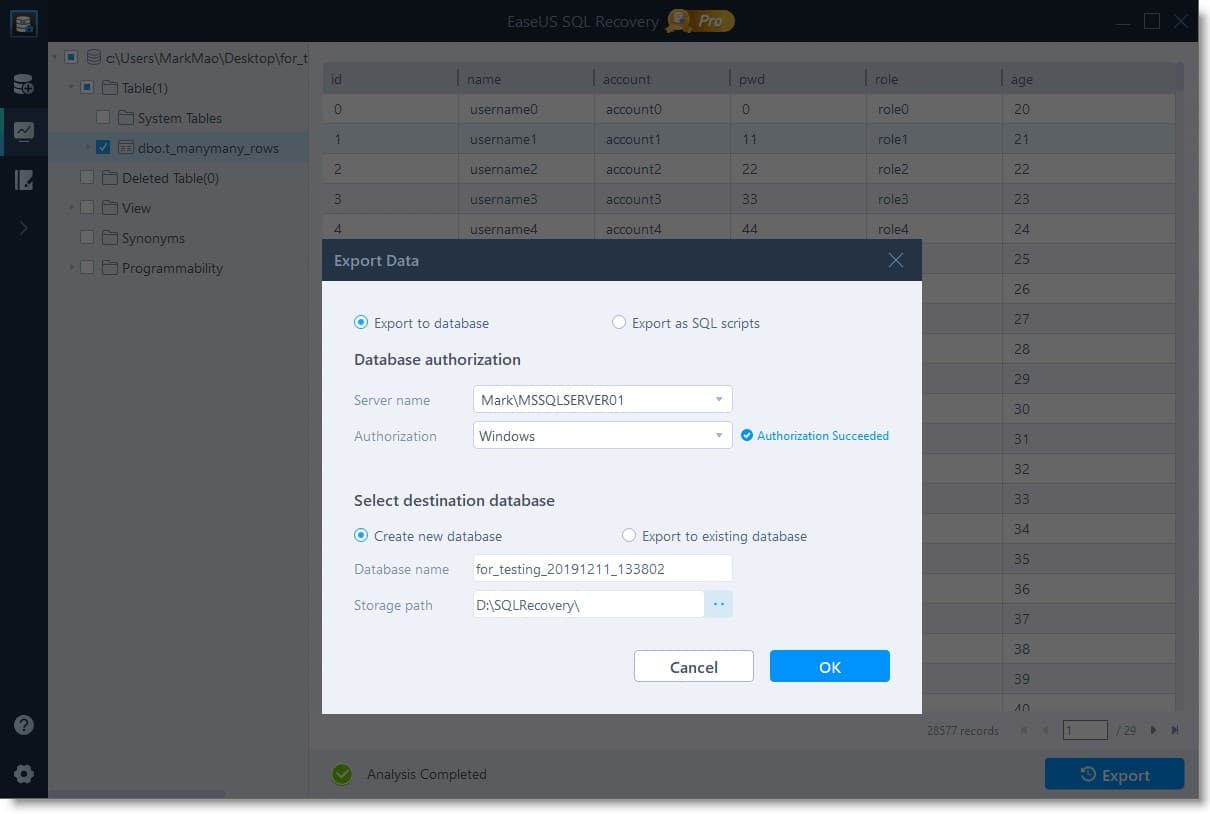
Task: Click the Table(1) folder icon
Action: point(111,88)
